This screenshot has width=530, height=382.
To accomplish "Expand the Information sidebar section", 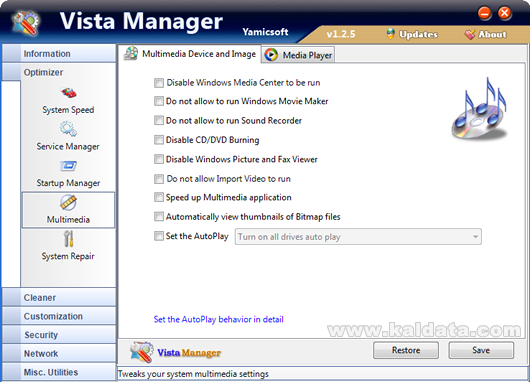I will 59,53.
